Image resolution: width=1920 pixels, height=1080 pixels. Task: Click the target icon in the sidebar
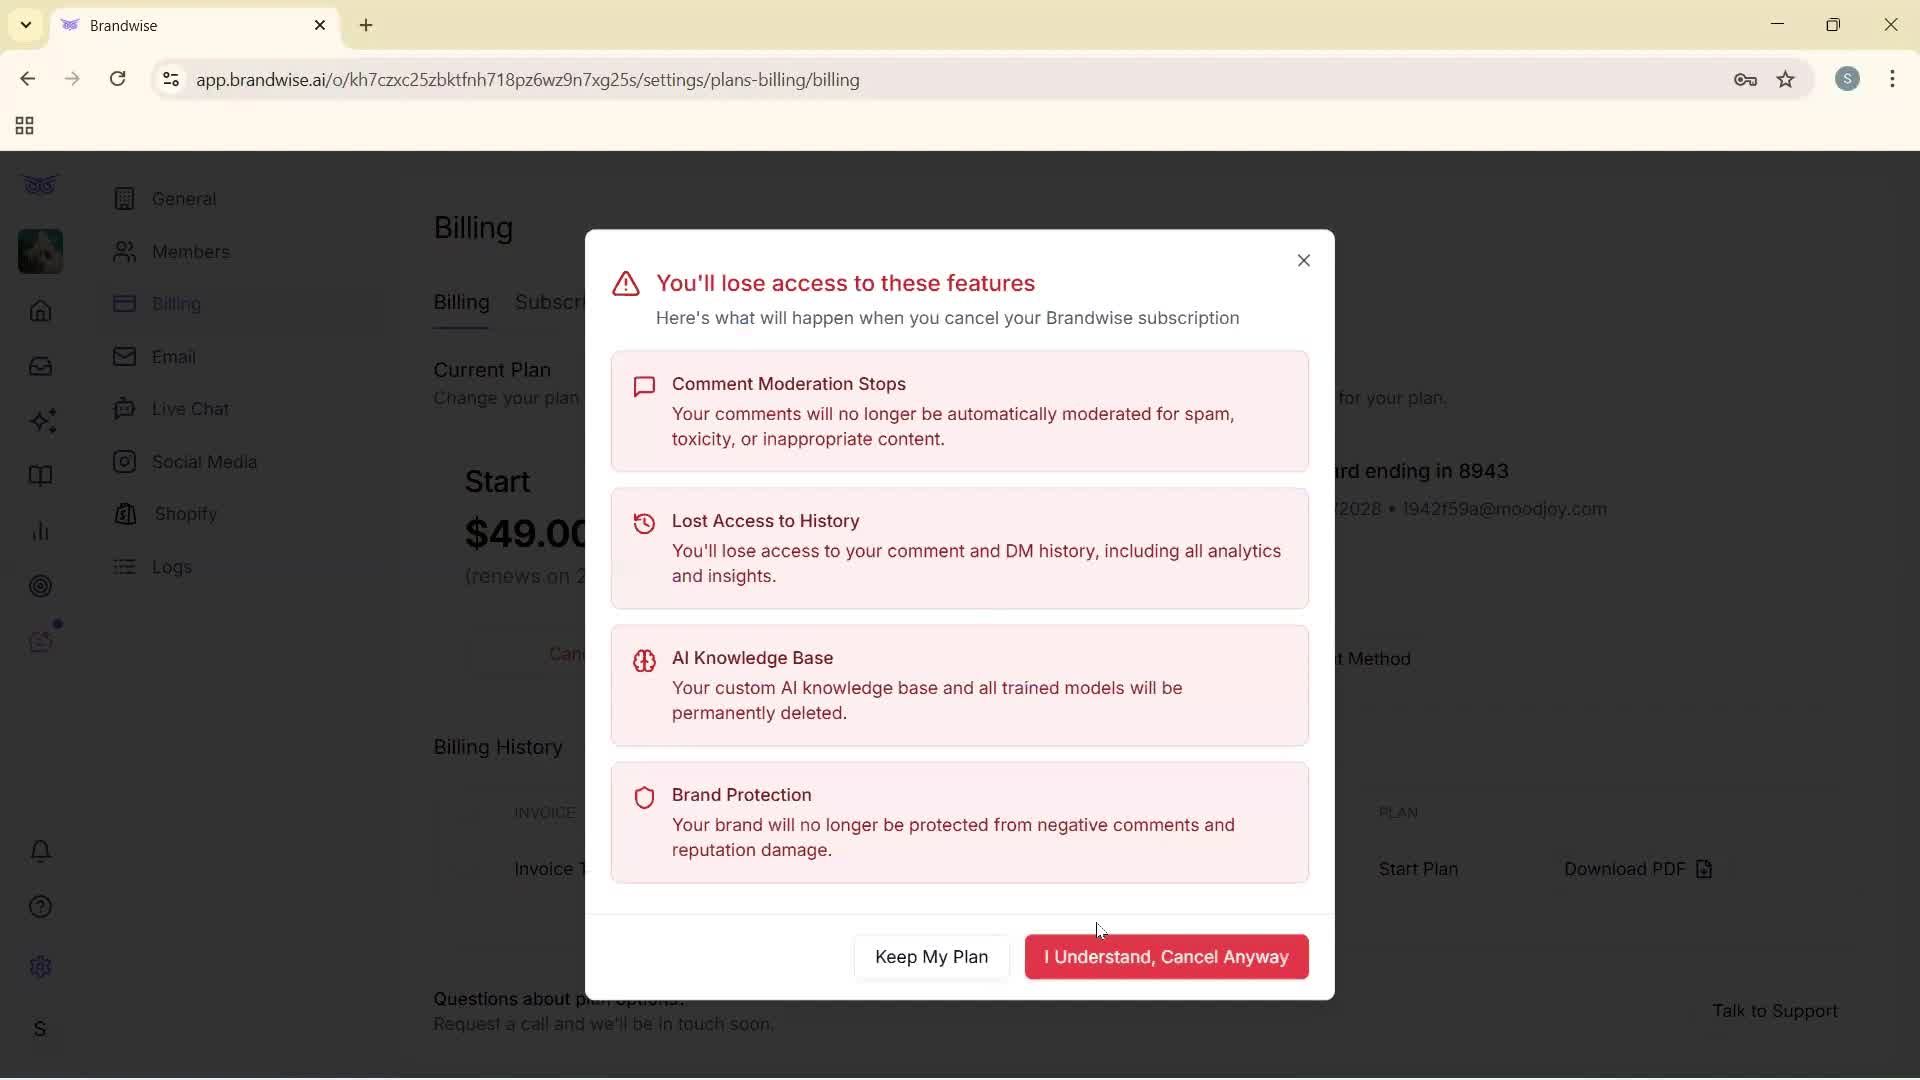(x=40, y=586)
